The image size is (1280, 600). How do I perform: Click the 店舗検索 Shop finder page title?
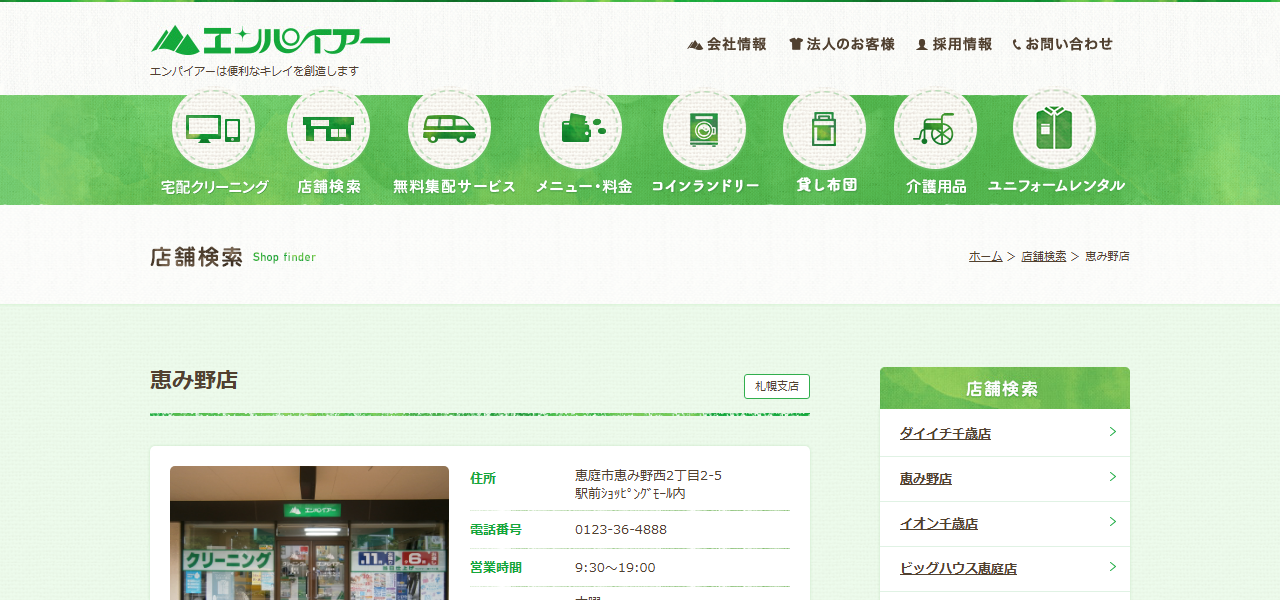coord(233,257)
